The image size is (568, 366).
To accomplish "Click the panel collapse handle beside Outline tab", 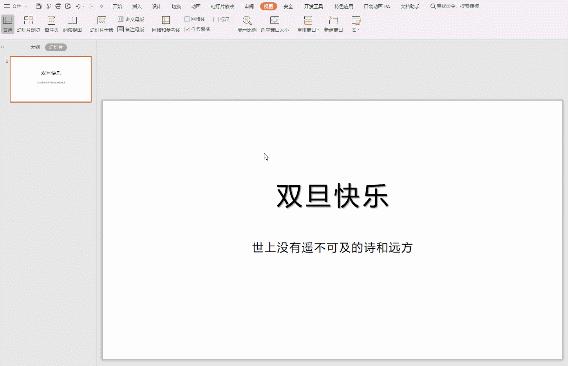I will pyautogui.click(x=3, y=47).
